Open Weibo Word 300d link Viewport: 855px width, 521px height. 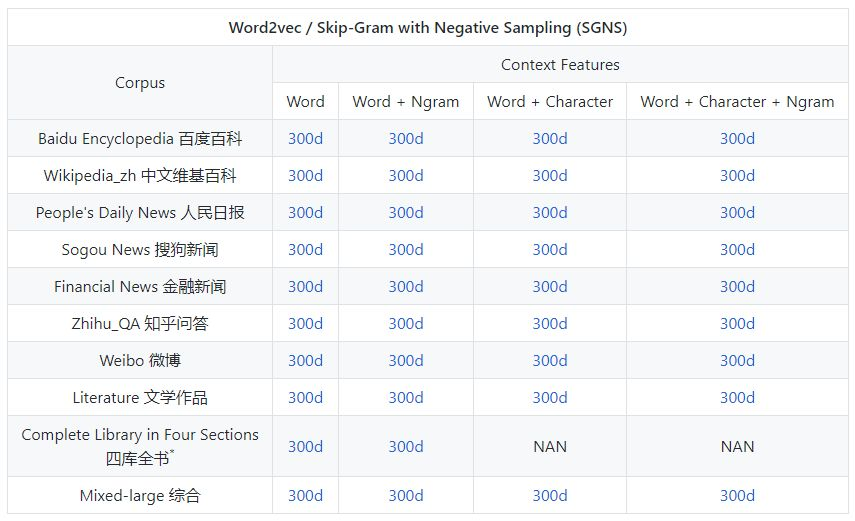[305, 361]
